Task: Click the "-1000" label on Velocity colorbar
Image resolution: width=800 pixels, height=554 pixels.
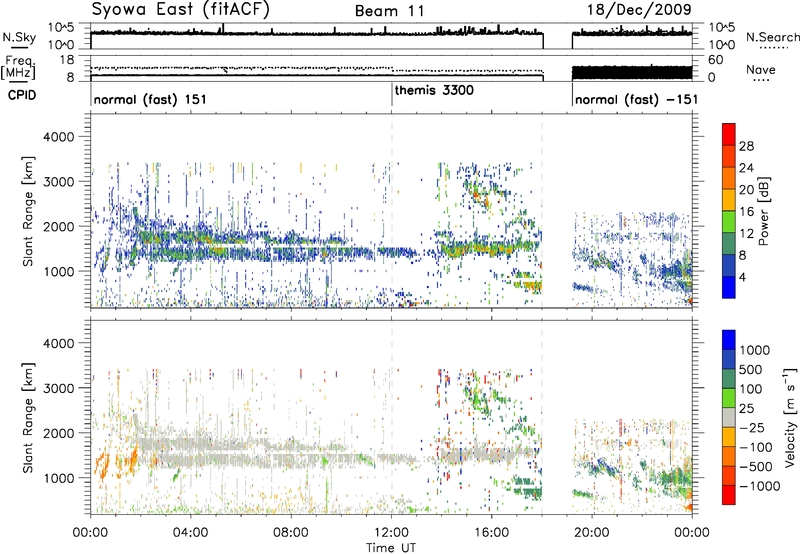Action: coord(759,486)
